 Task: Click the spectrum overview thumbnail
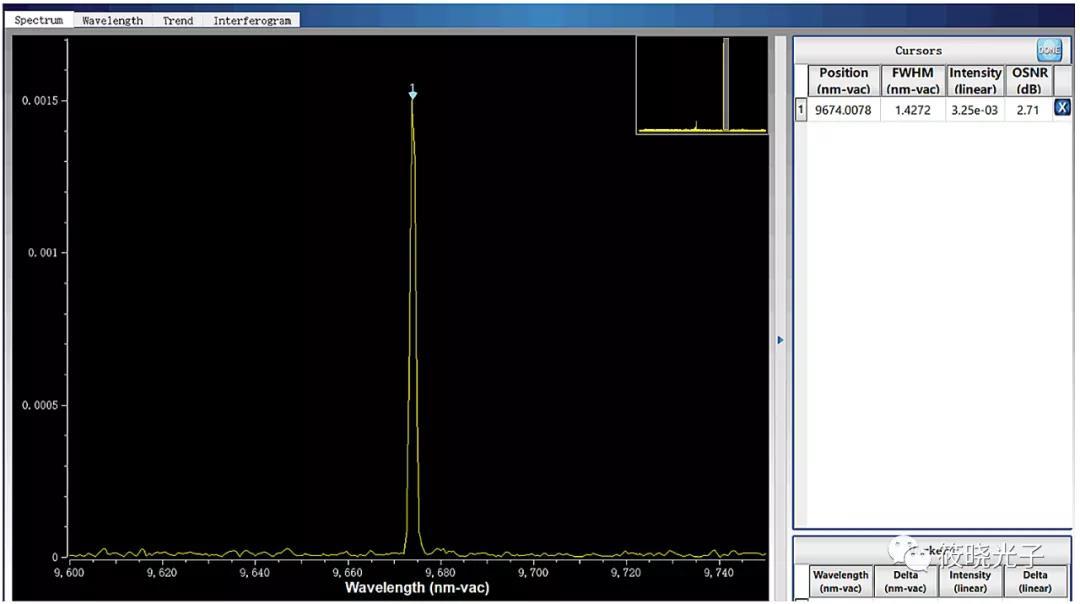(701, 85)
